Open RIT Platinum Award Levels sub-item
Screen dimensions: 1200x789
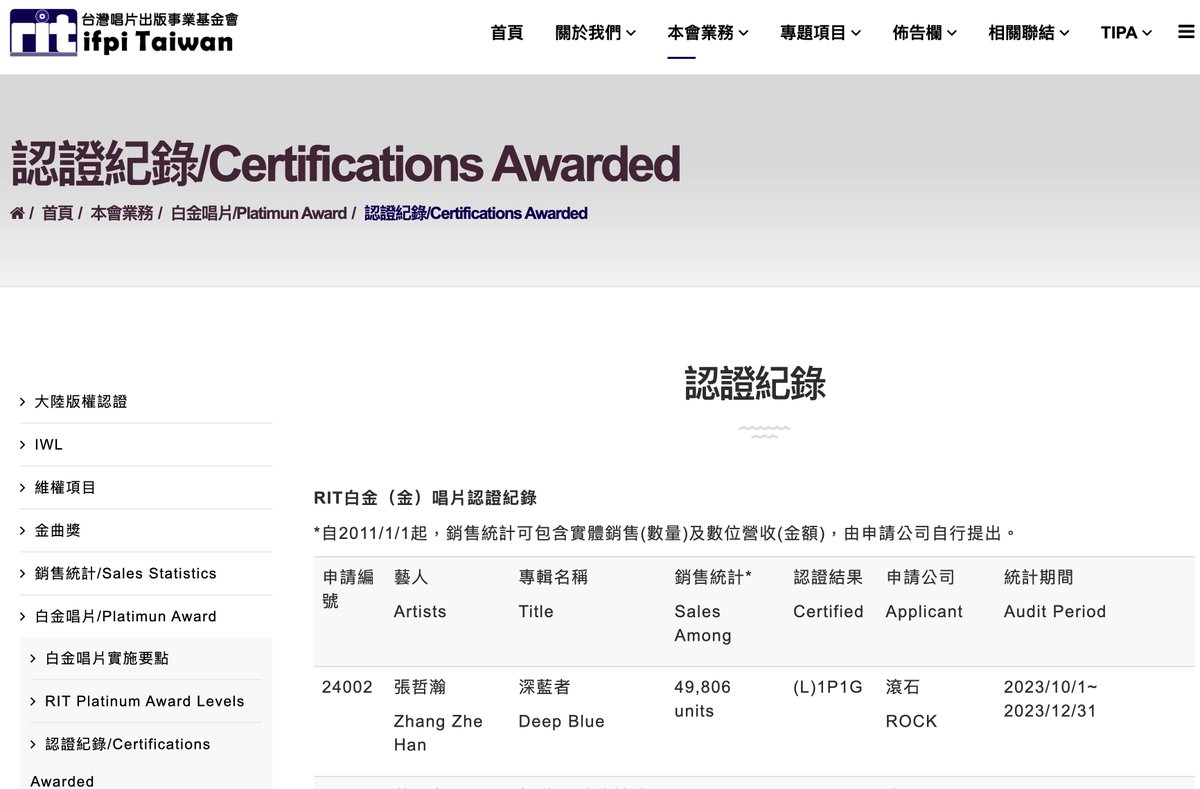pos(146,702)
